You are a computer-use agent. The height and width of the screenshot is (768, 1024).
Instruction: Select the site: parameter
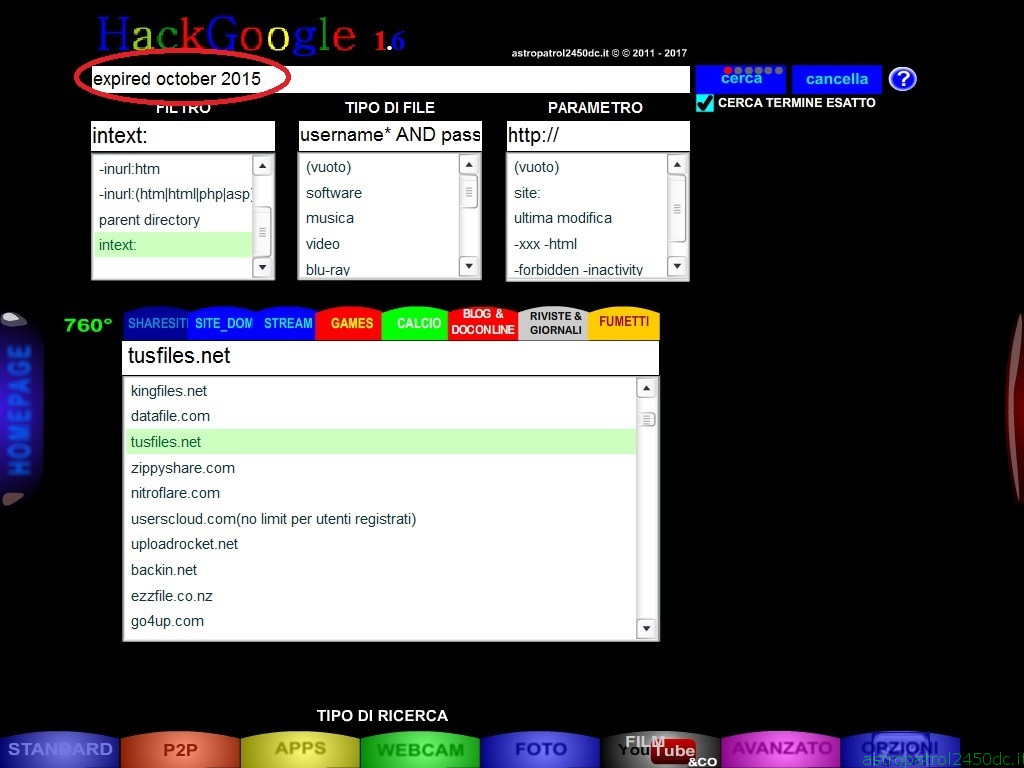coord(588,193)
